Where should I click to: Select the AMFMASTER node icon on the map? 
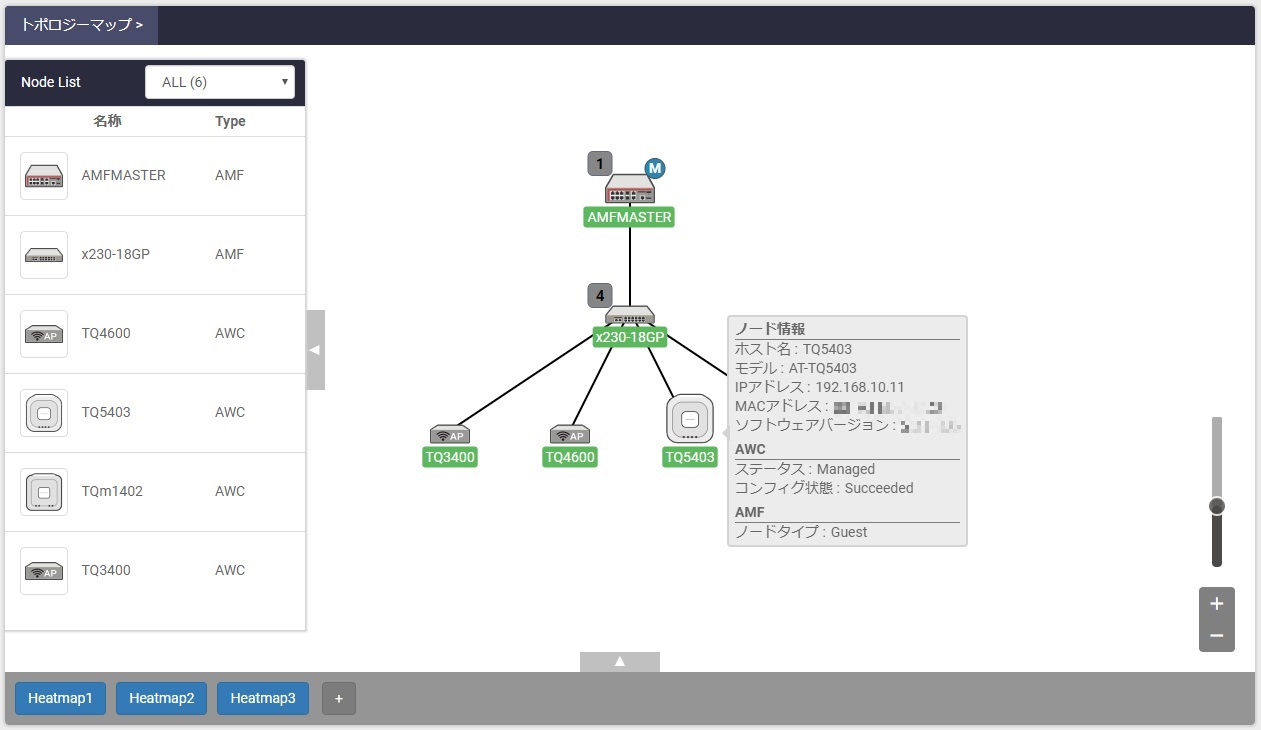click(630, 189)
